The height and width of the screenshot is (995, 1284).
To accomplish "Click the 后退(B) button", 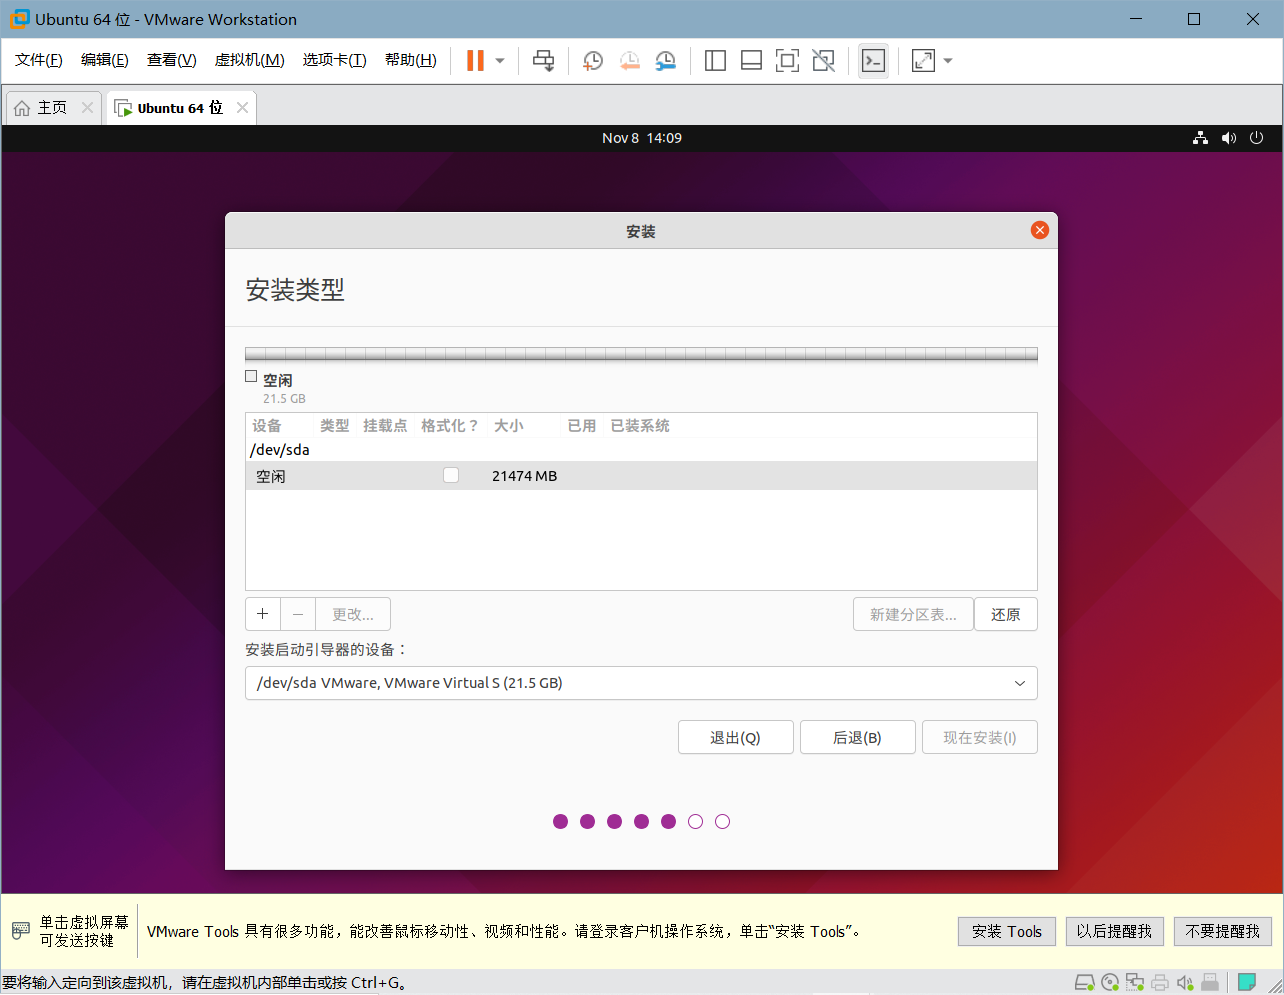I will 858,737.
